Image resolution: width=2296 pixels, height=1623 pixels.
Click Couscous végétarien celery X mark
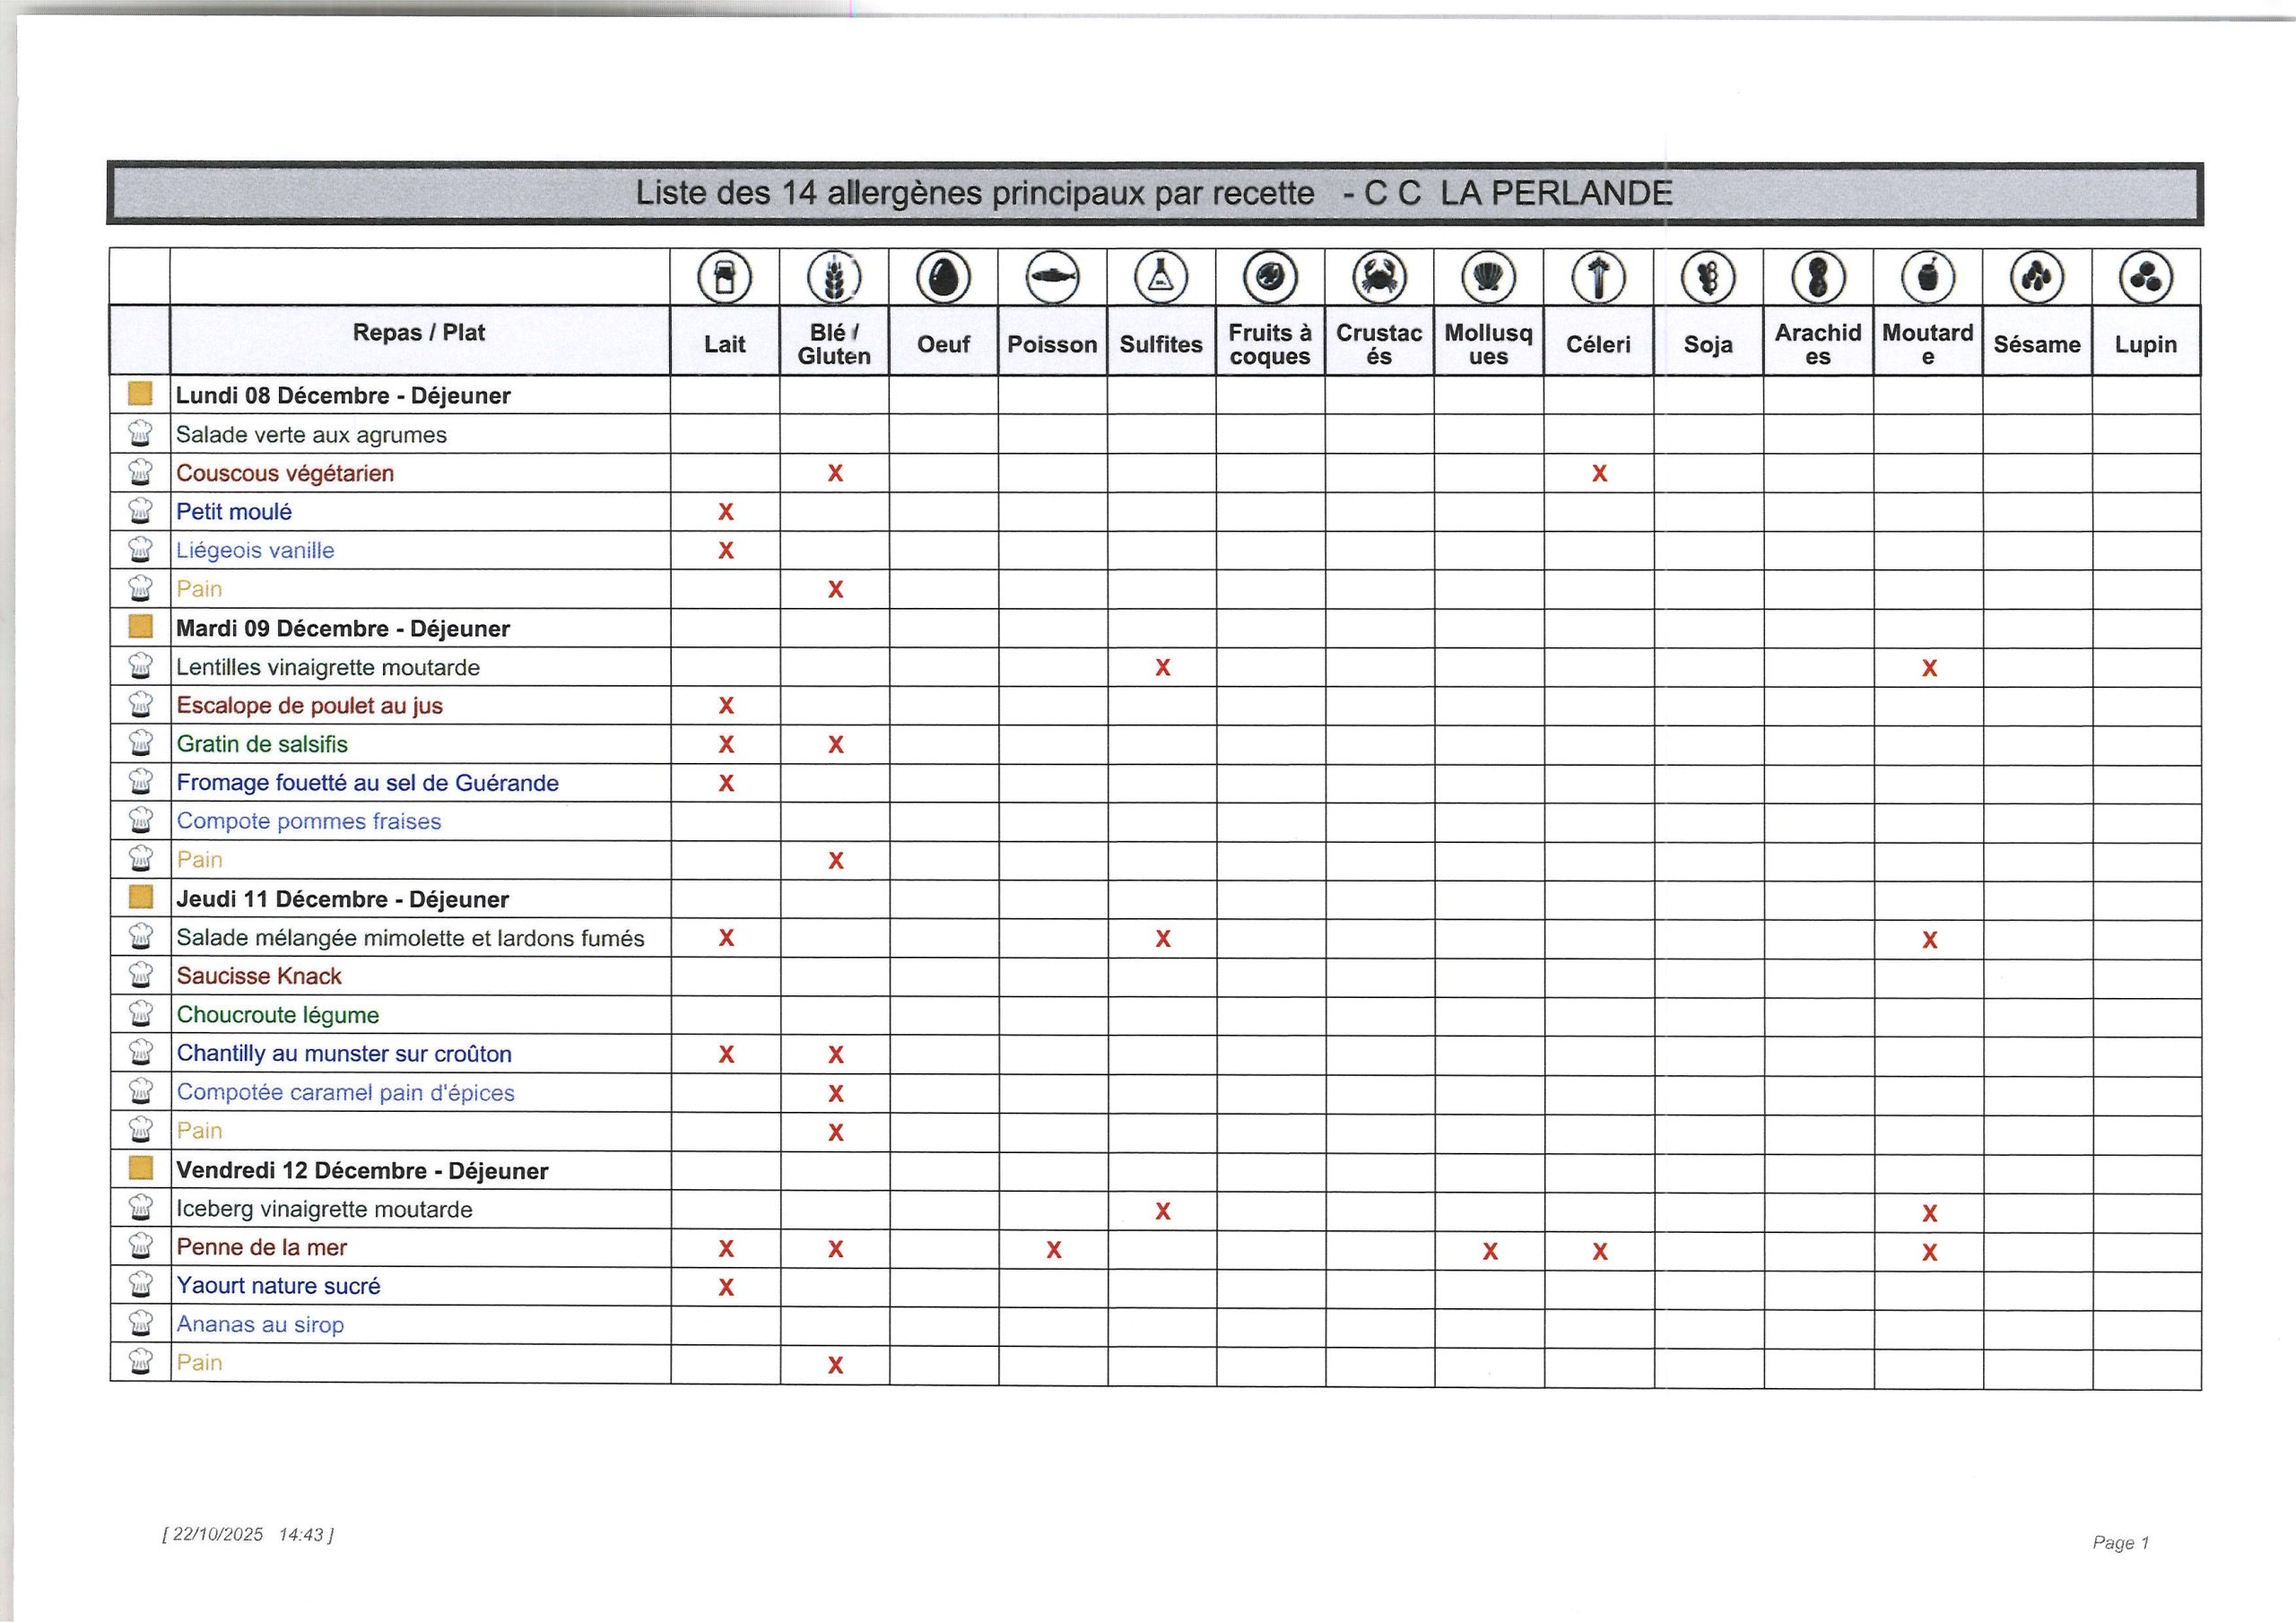1599,473
